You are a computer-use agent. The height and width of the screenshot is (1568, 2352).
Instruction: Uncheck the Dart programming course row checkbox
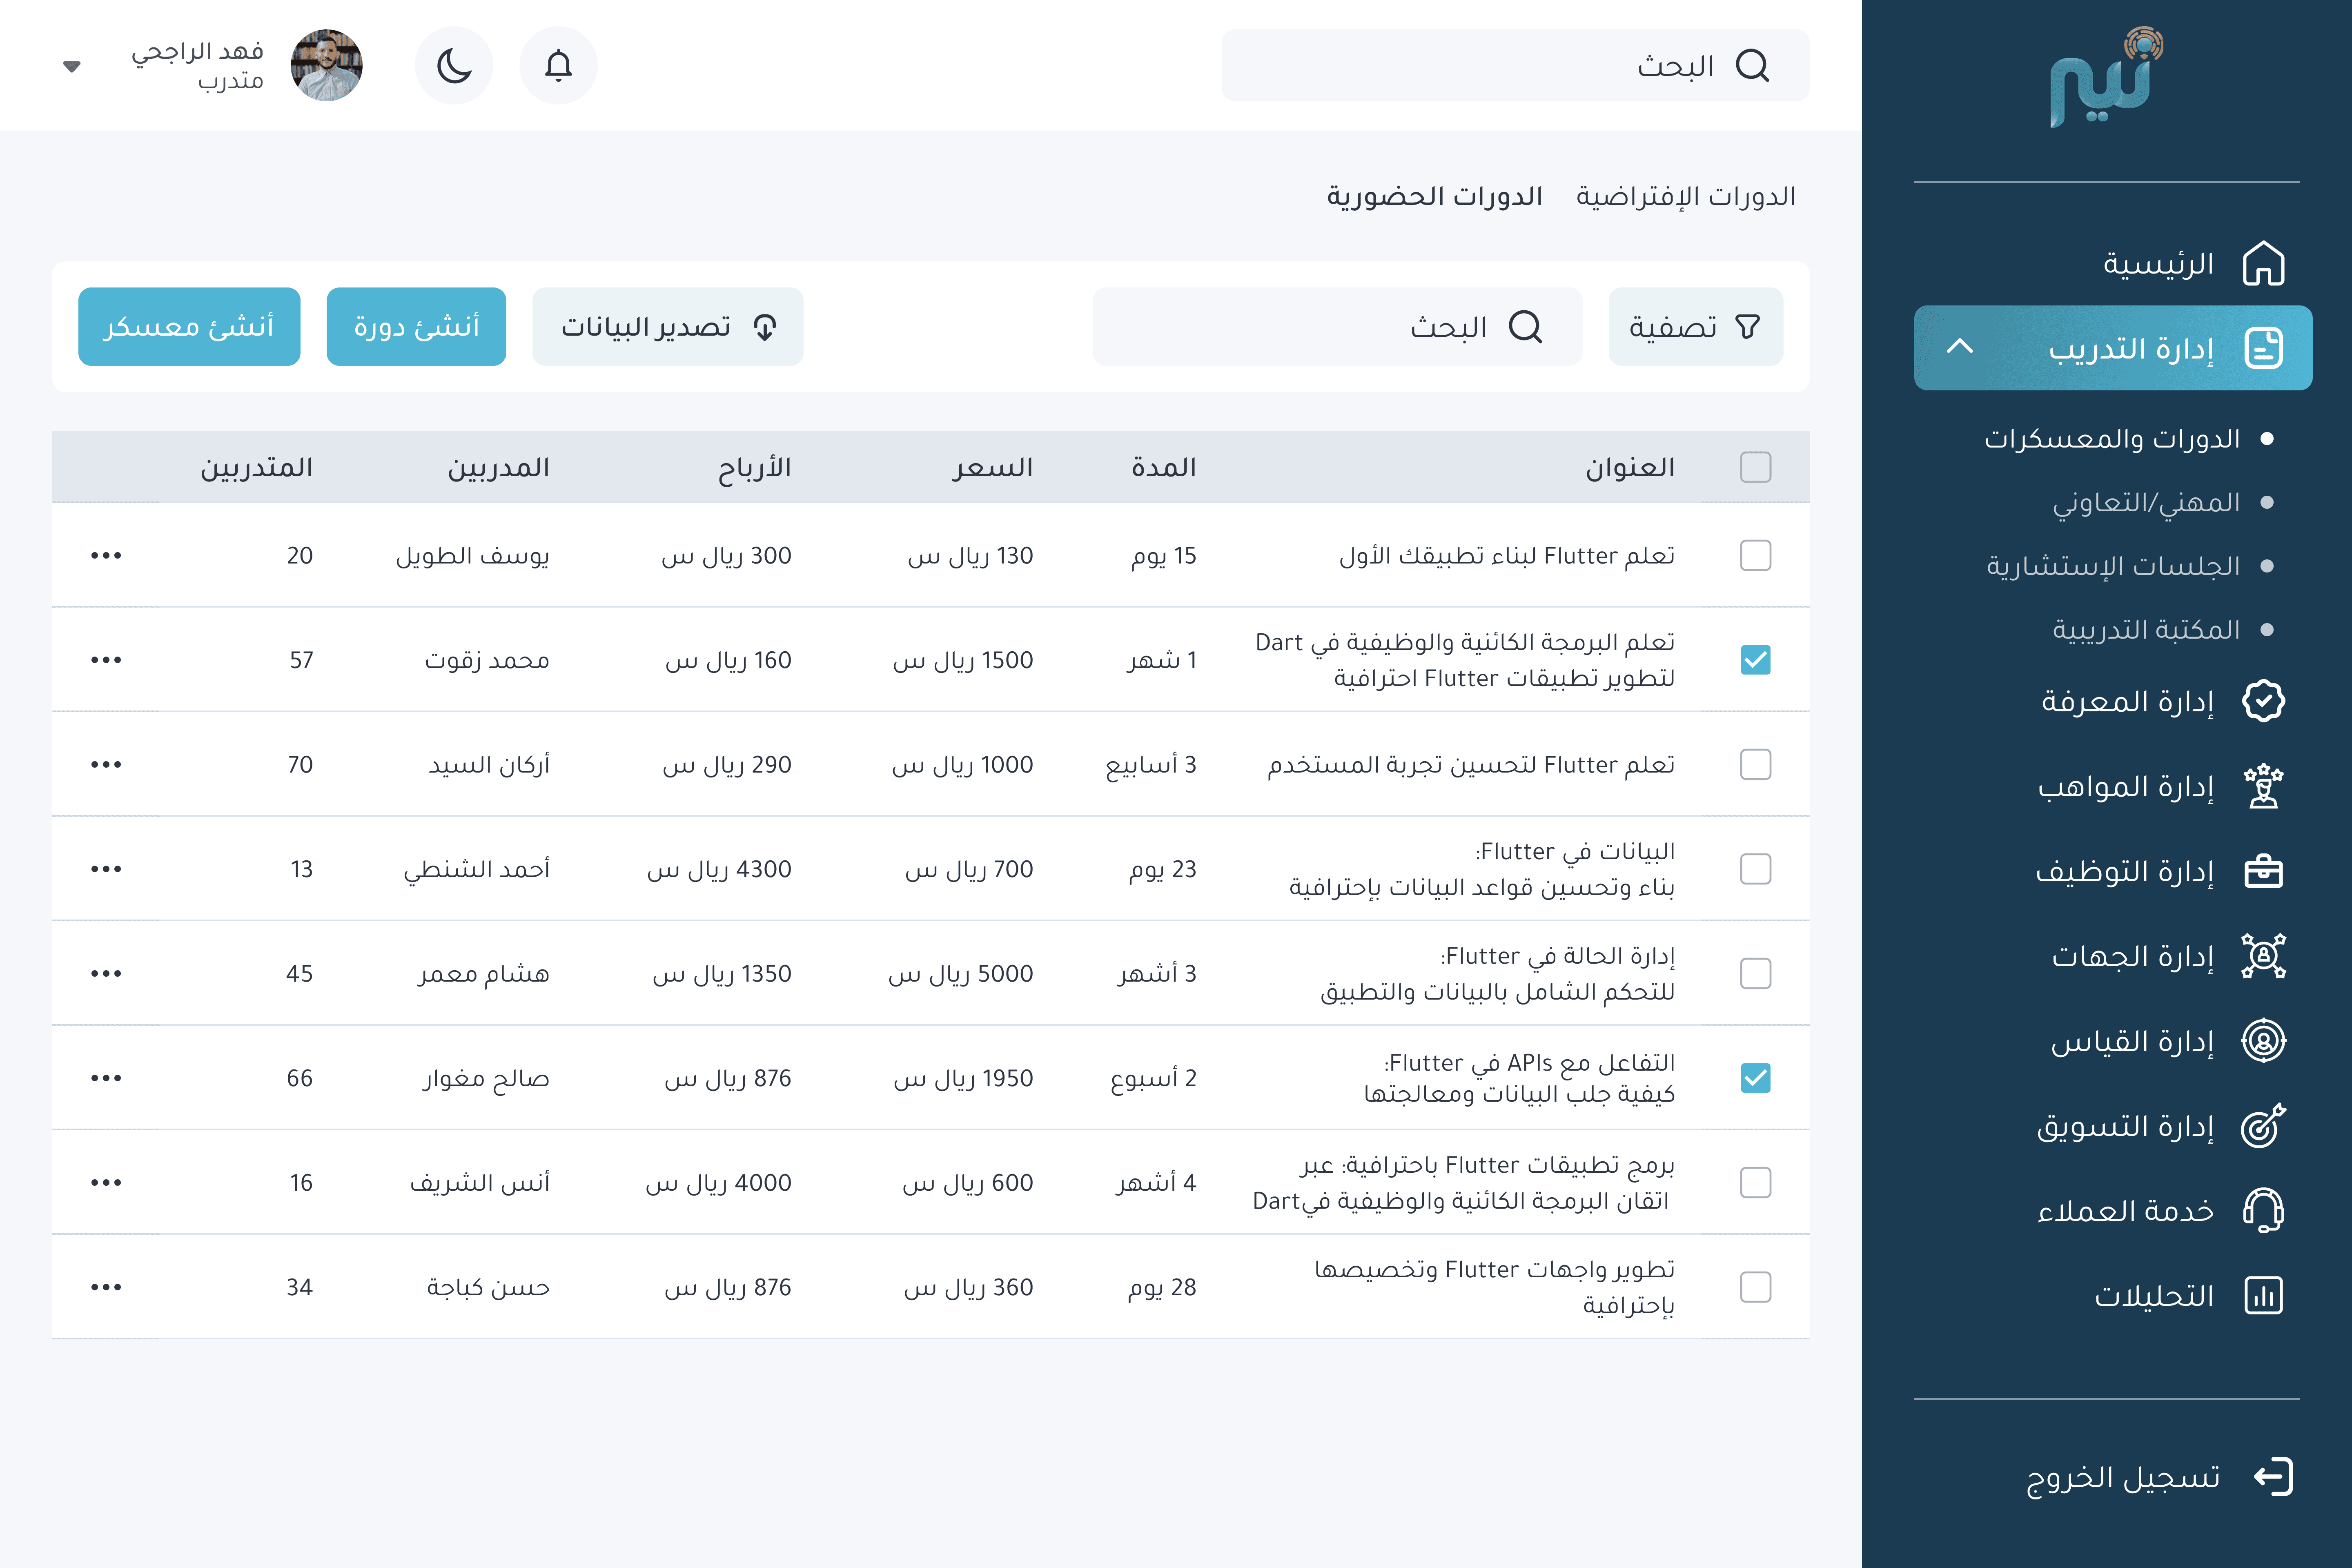point(1755,660)
